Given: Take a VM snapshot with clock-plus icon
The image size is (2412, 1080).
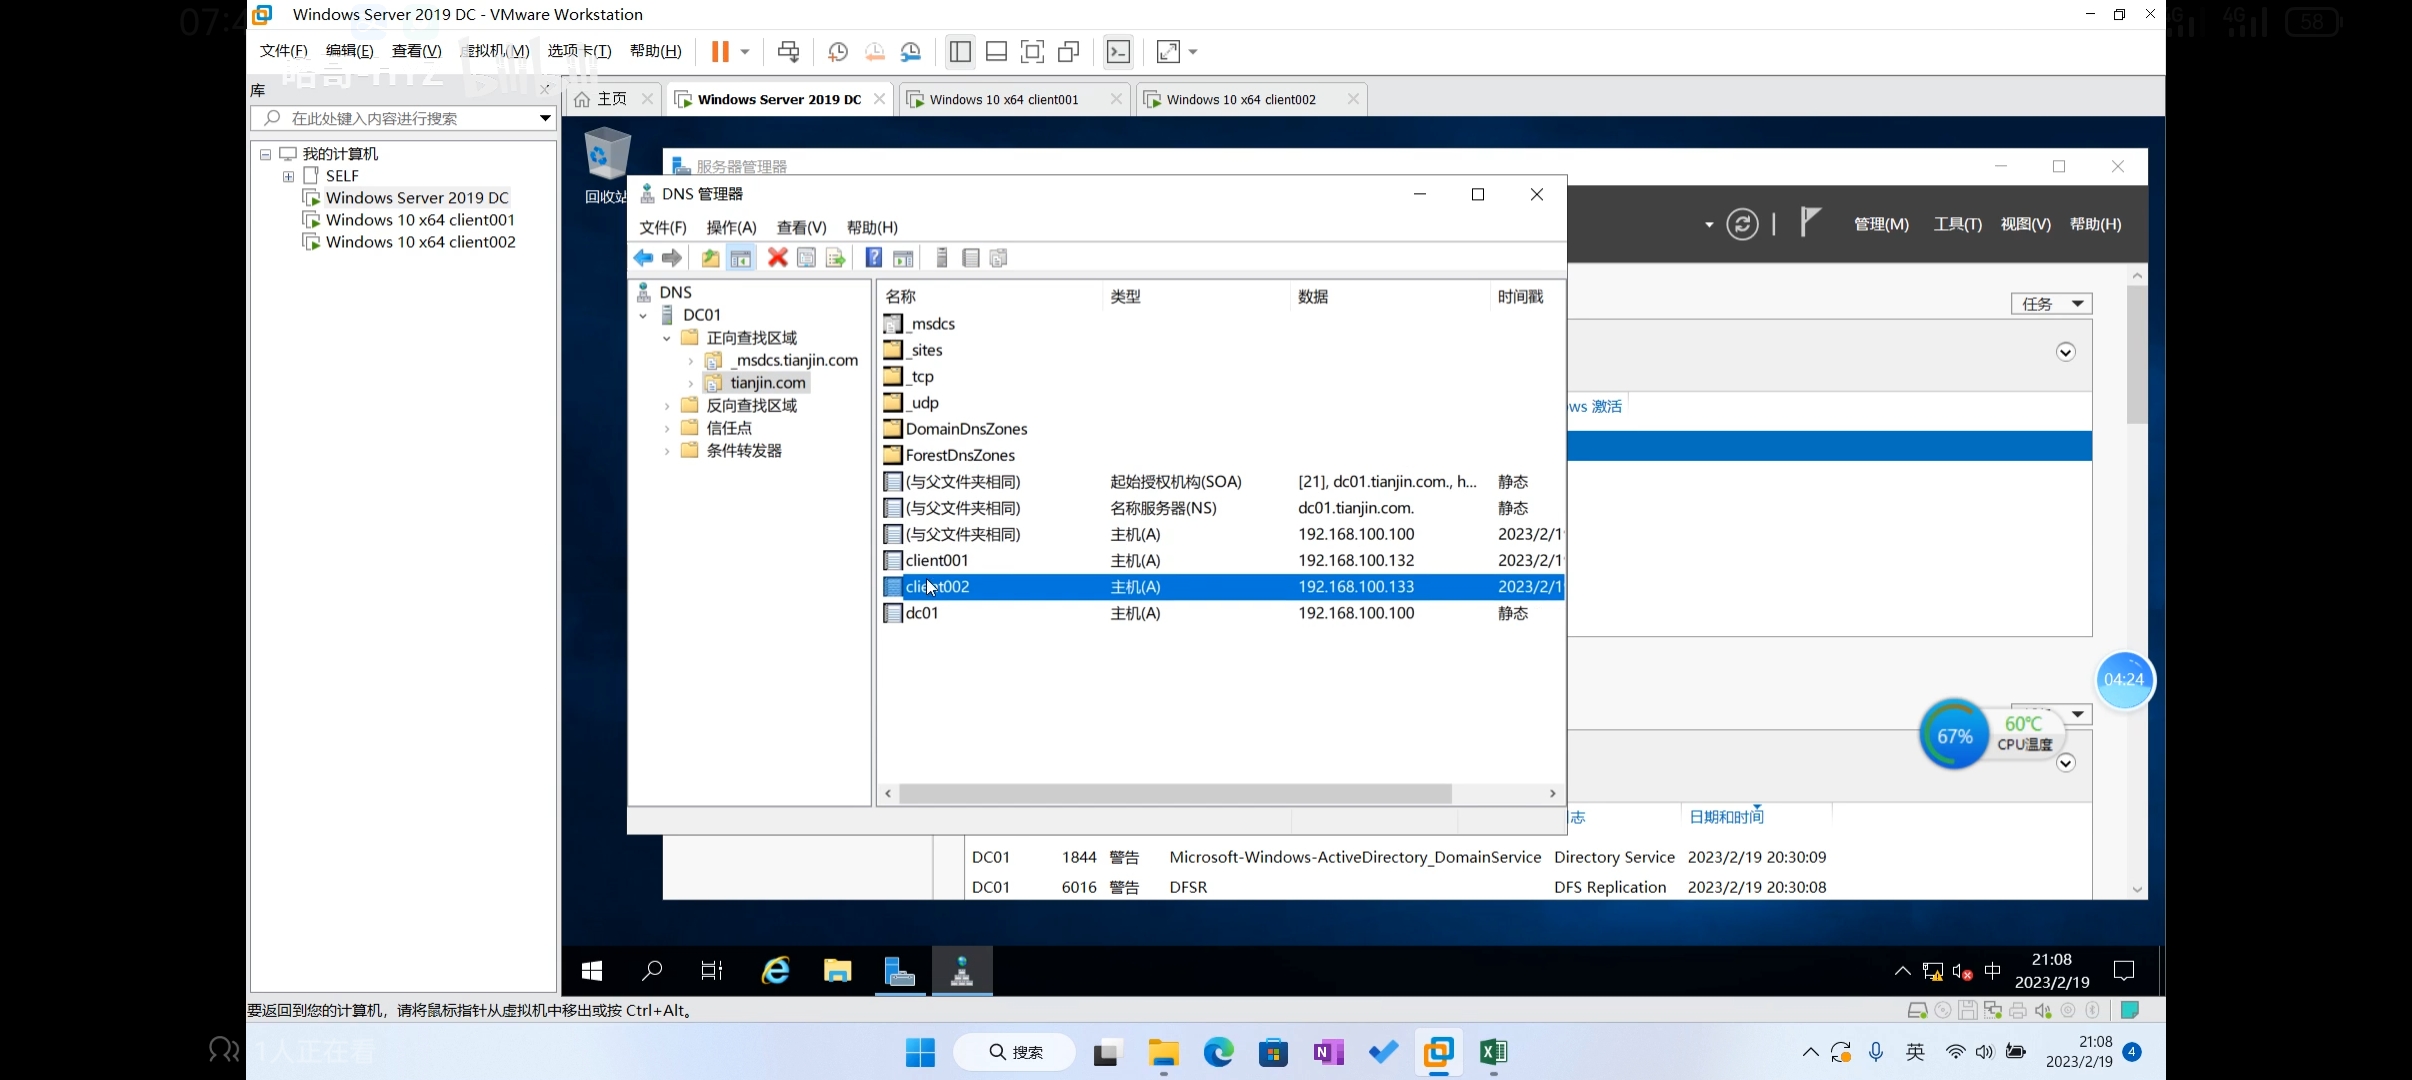Looking at the screenshot, I should click(838, 52).
